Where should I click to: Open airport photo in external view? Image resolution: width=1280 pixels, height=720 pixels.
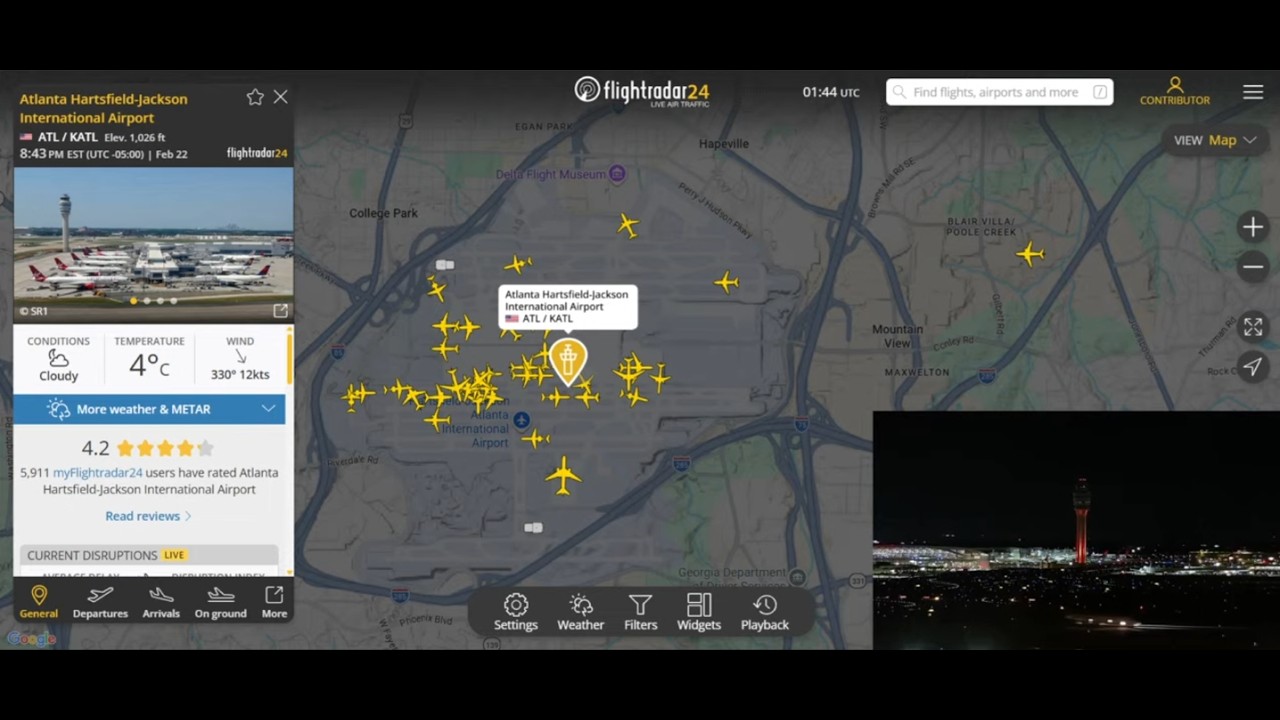pos(281,311)
